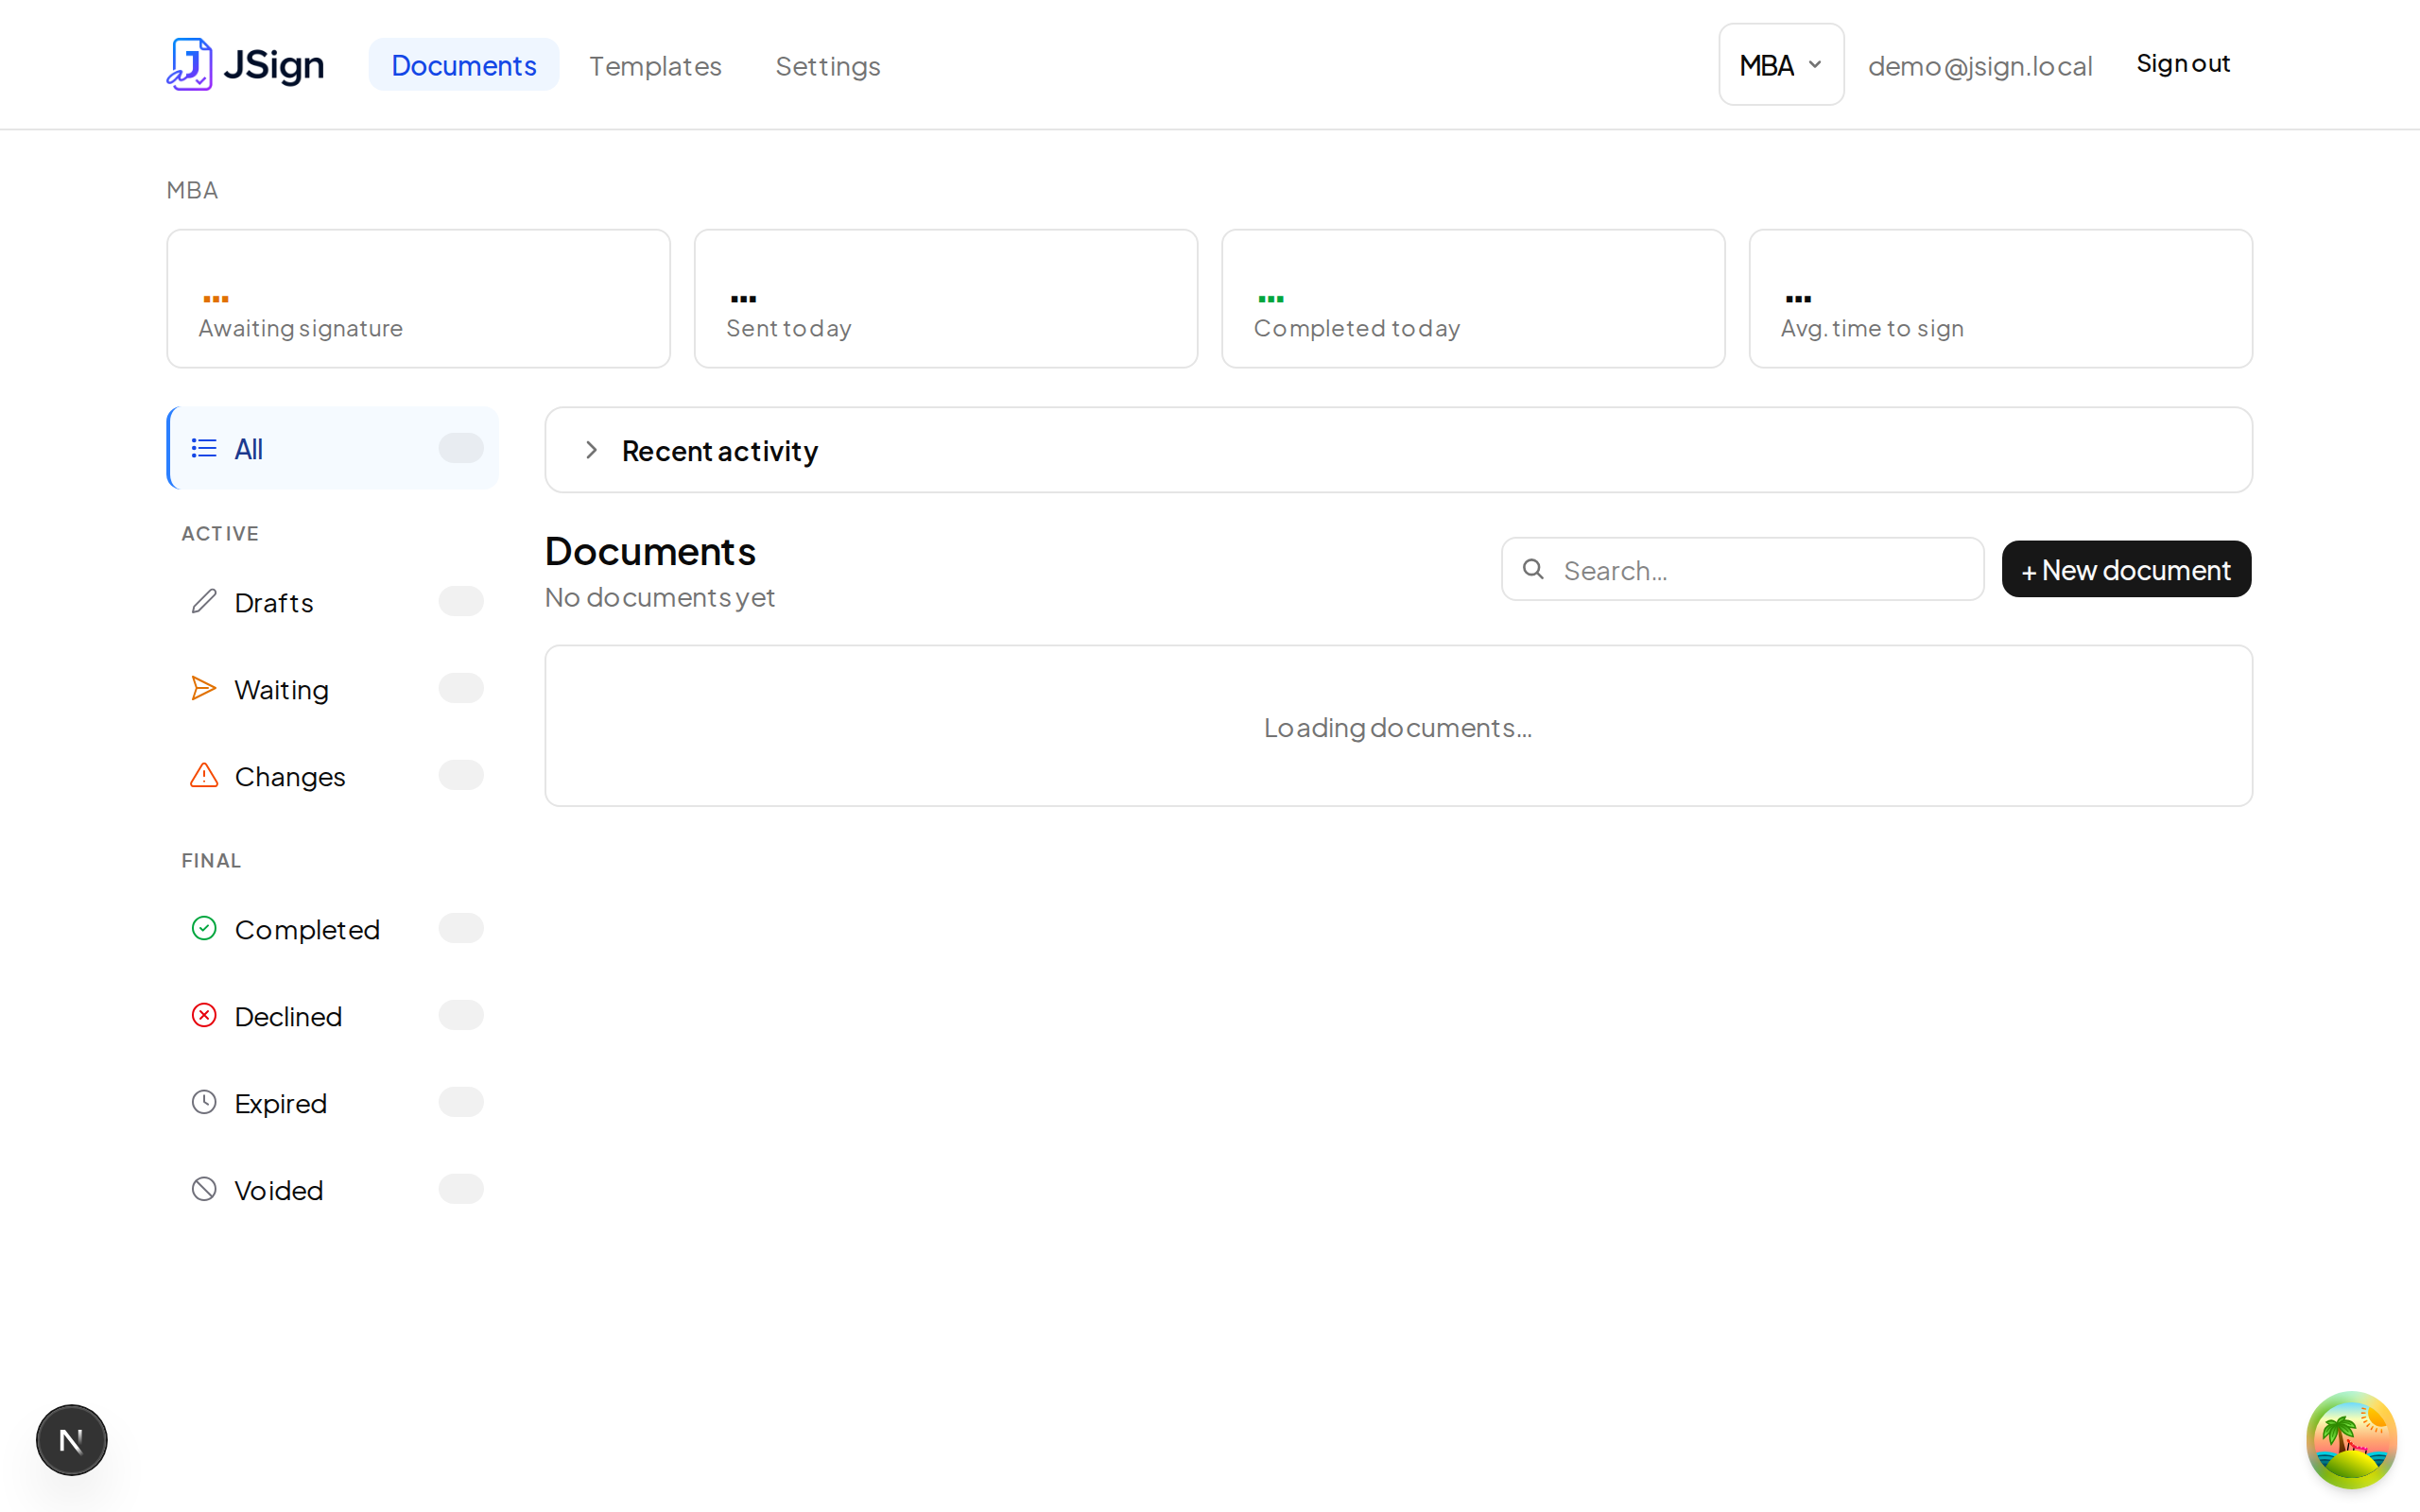The width and height of the screenshot is (2420, 1512).
Task: Click the Voided ban icon
Action: click(204, 1189)
